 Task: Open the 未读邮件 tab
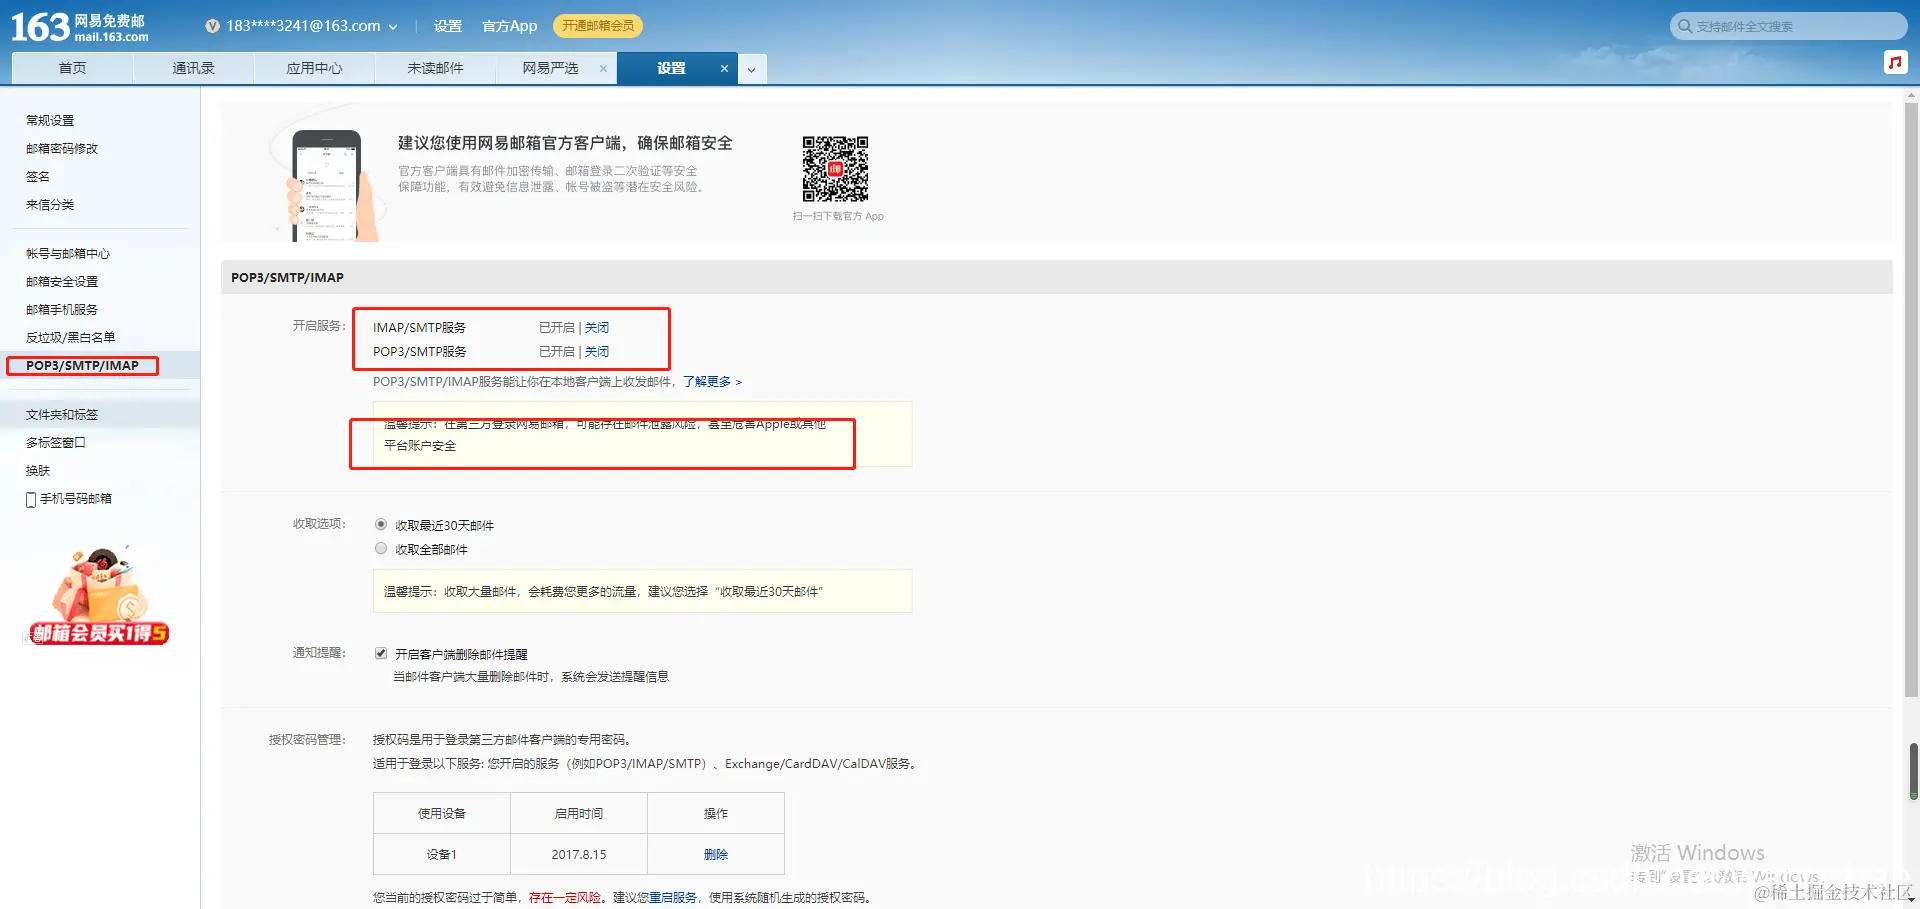[x=435, y=68]
